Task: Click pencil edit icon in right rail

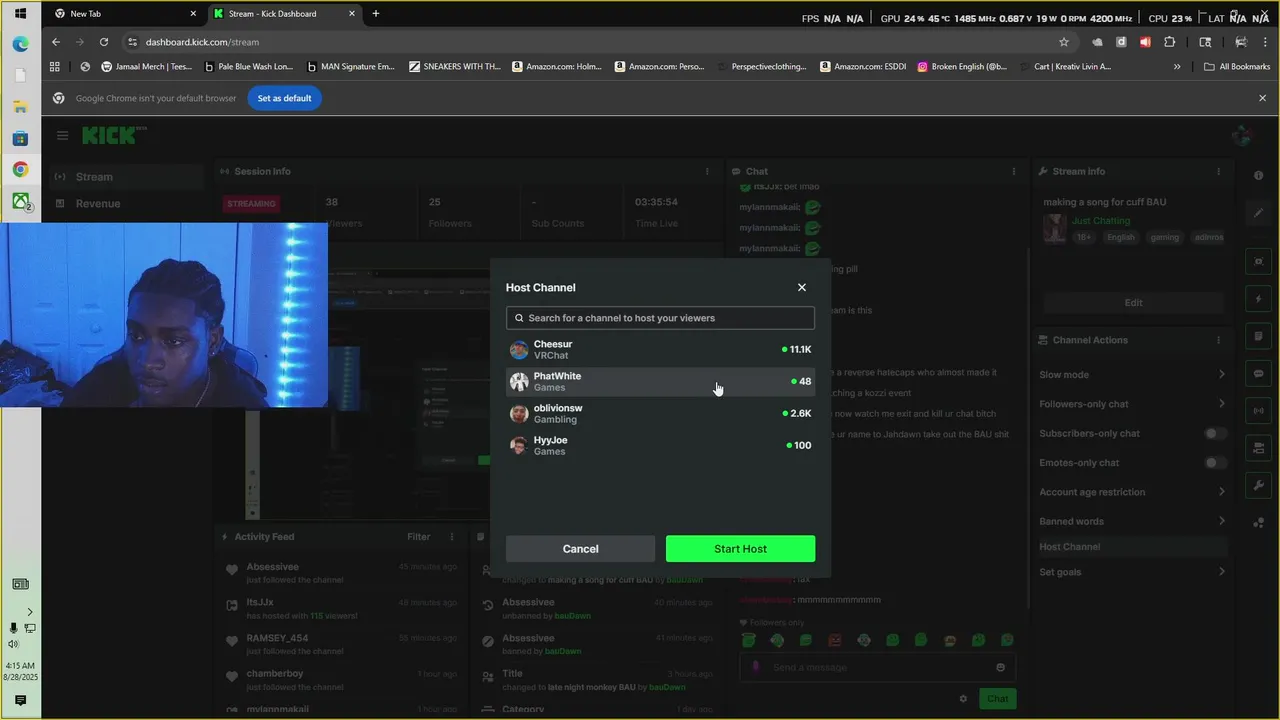Action: [1258, 213]
